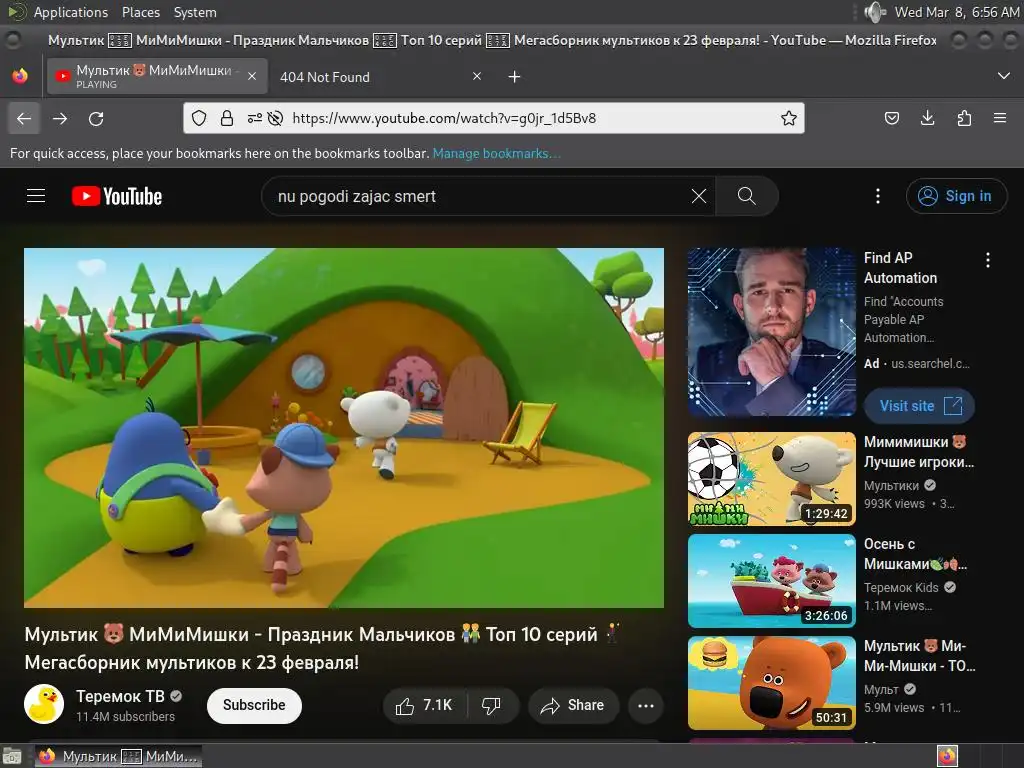Screen dimensions: 1024x768
Task: Close the Мультик МиМиМишки tab
Action: pos(252,76)
